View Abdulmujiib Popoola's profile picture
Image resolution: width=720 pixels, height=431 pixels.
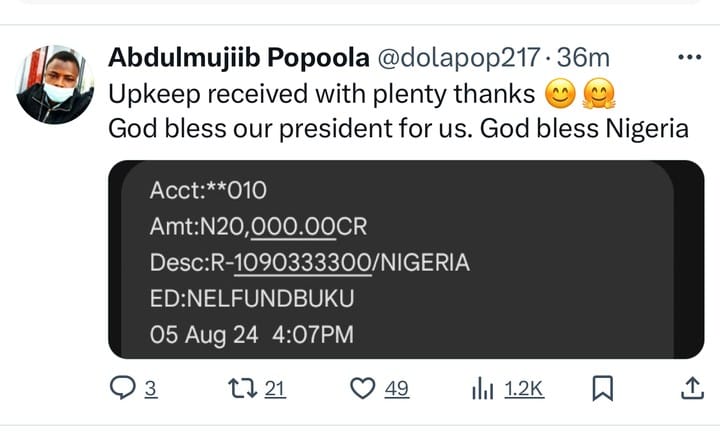tap(55, 84)
